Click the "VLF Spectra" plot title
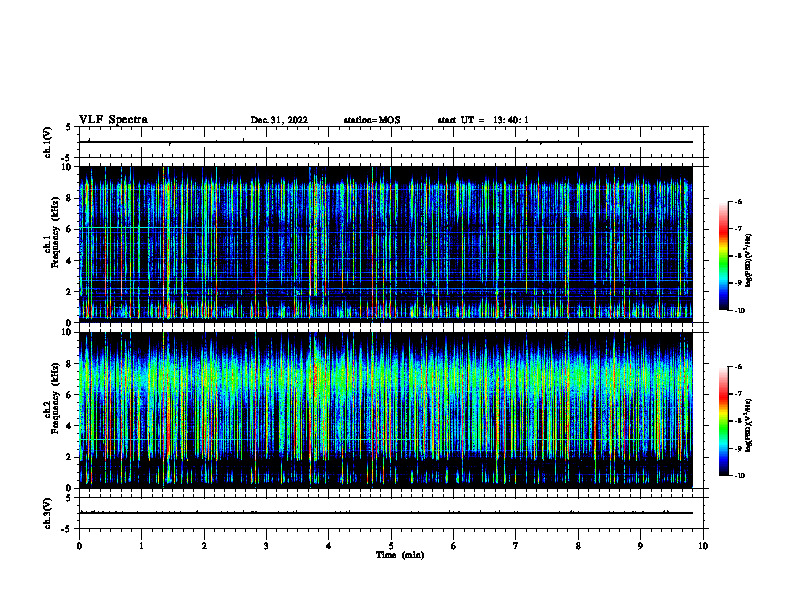The image size is (792, 612). (113, 120)
